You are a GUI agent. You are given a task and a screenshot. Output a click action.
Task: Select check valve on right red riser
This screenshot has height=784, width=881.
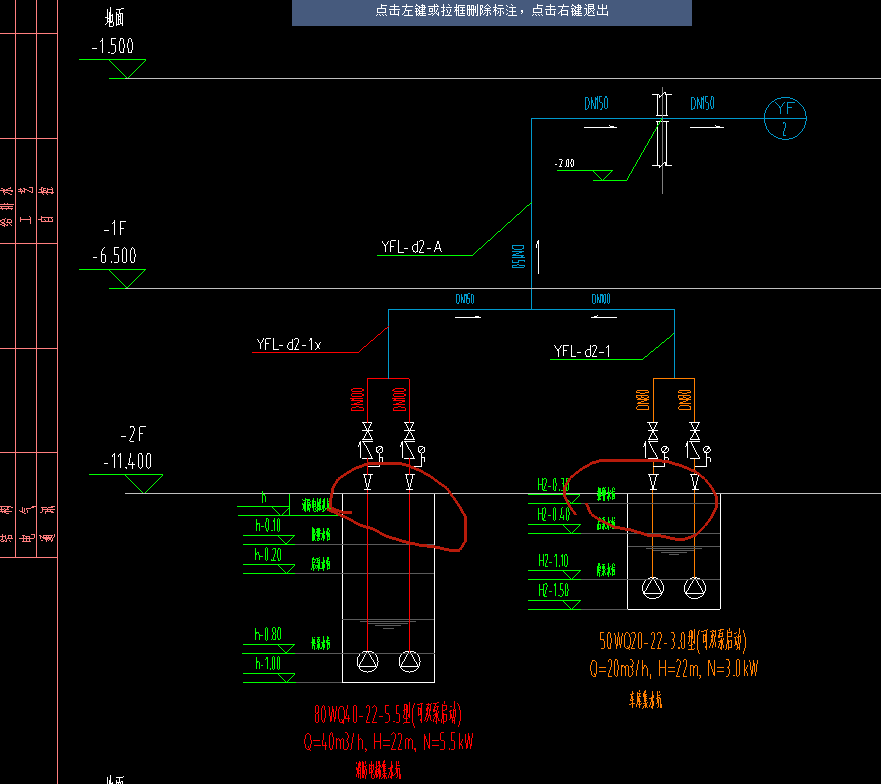click(x=408, y=450)
